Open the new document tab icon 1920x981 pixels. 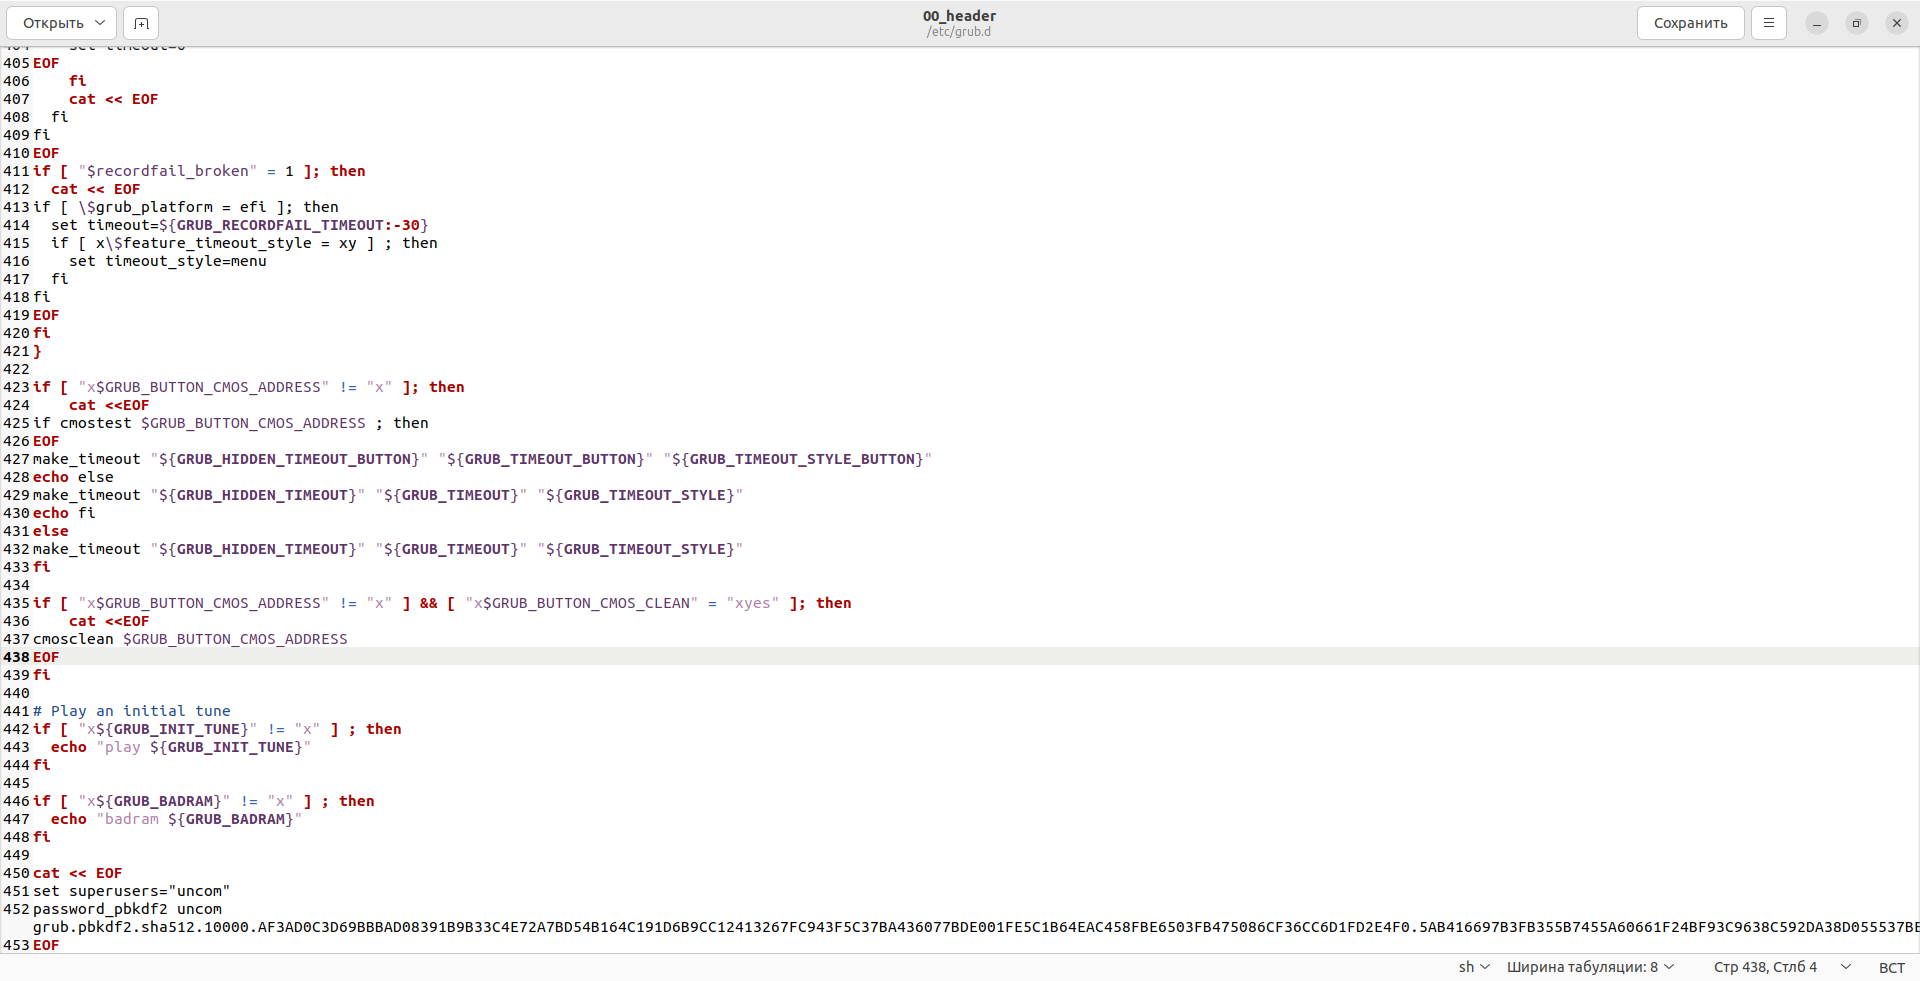(141, 23)
